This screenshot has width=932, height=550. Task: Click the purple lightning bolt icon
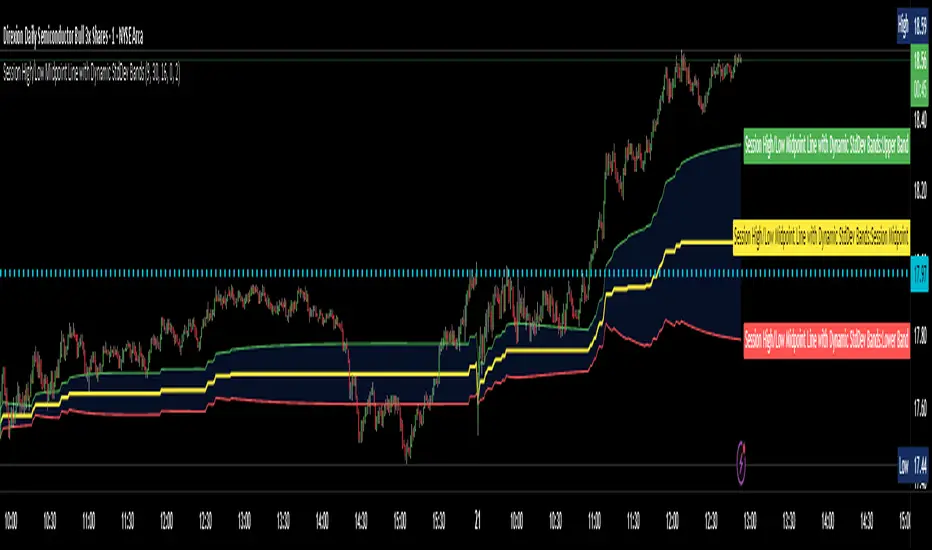click(x=741, y=462)
